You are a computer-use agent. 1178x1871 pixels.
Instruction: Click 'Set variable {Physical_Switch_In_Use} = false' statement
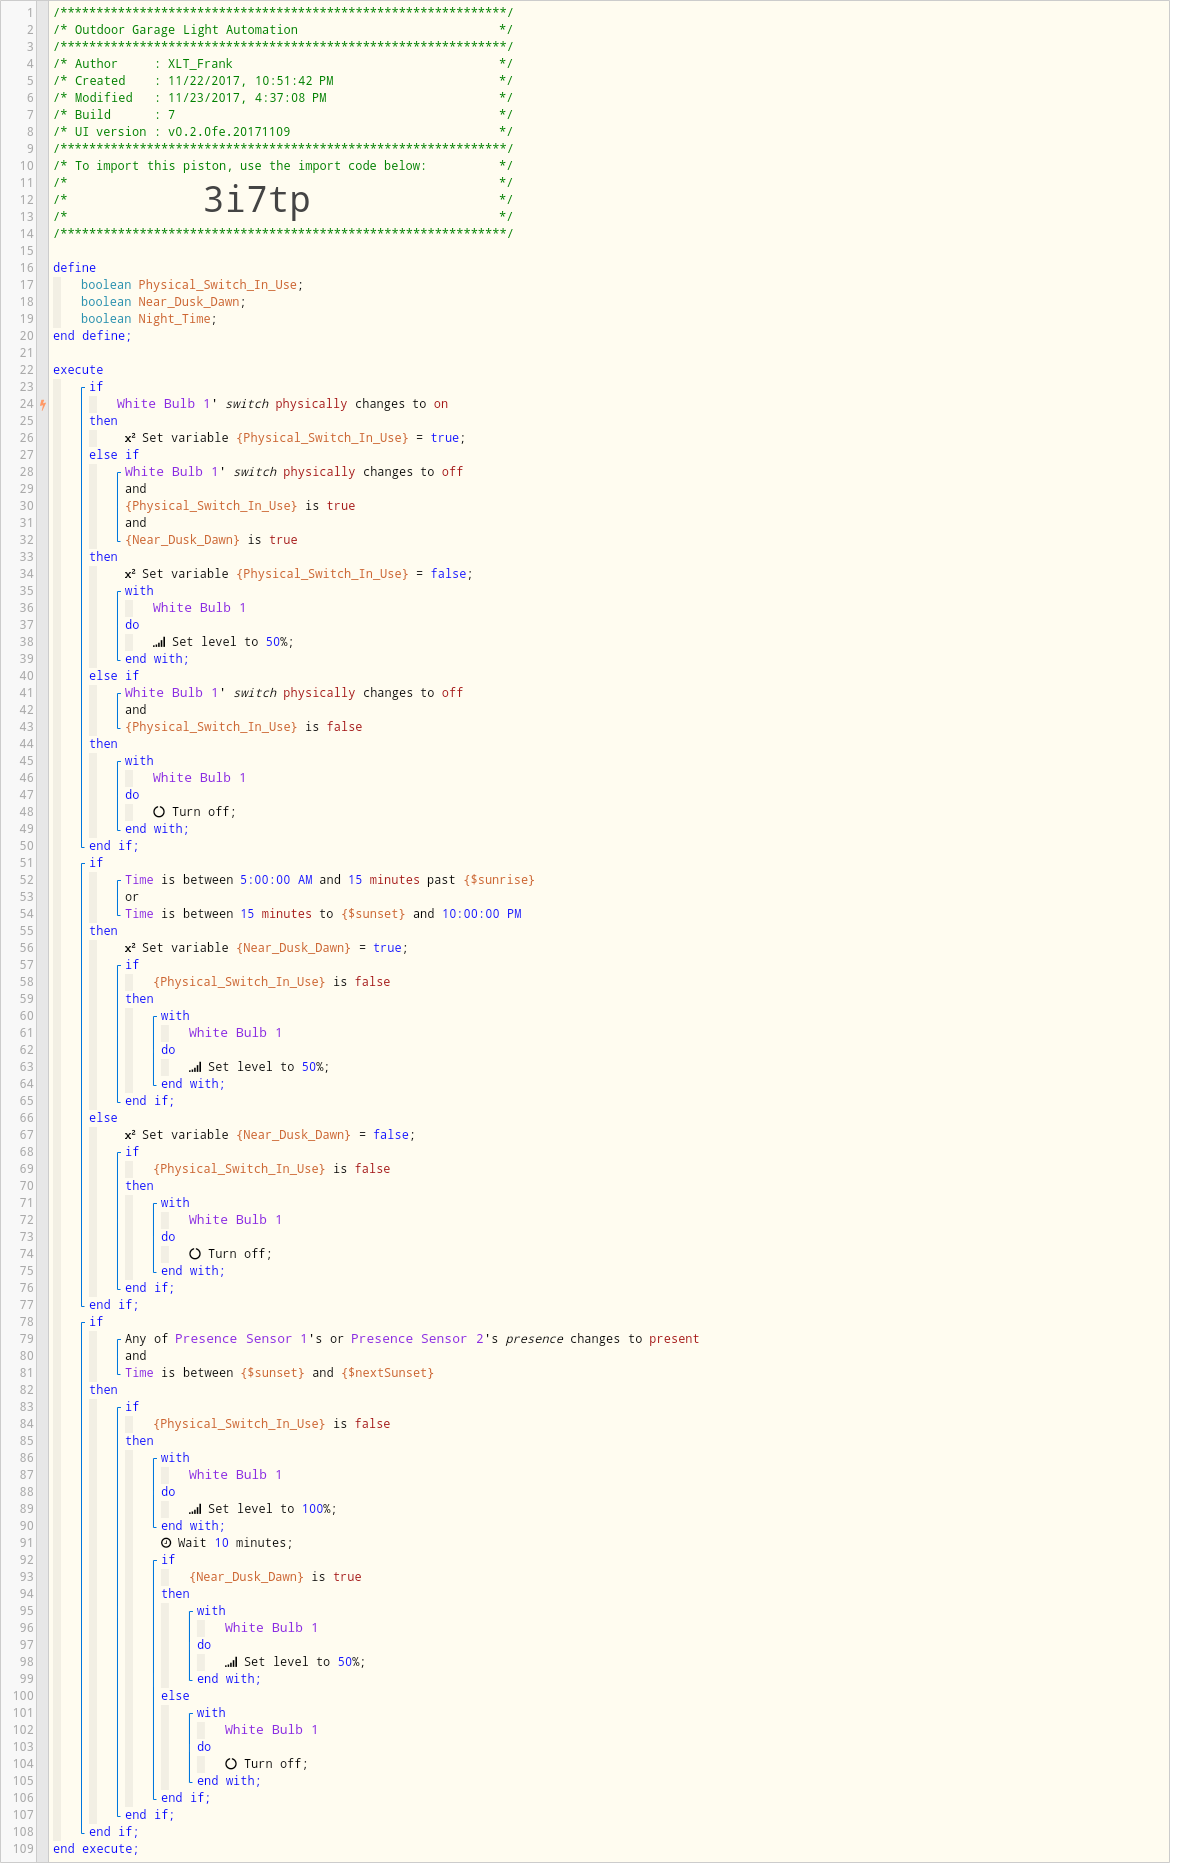click(298, 574)
